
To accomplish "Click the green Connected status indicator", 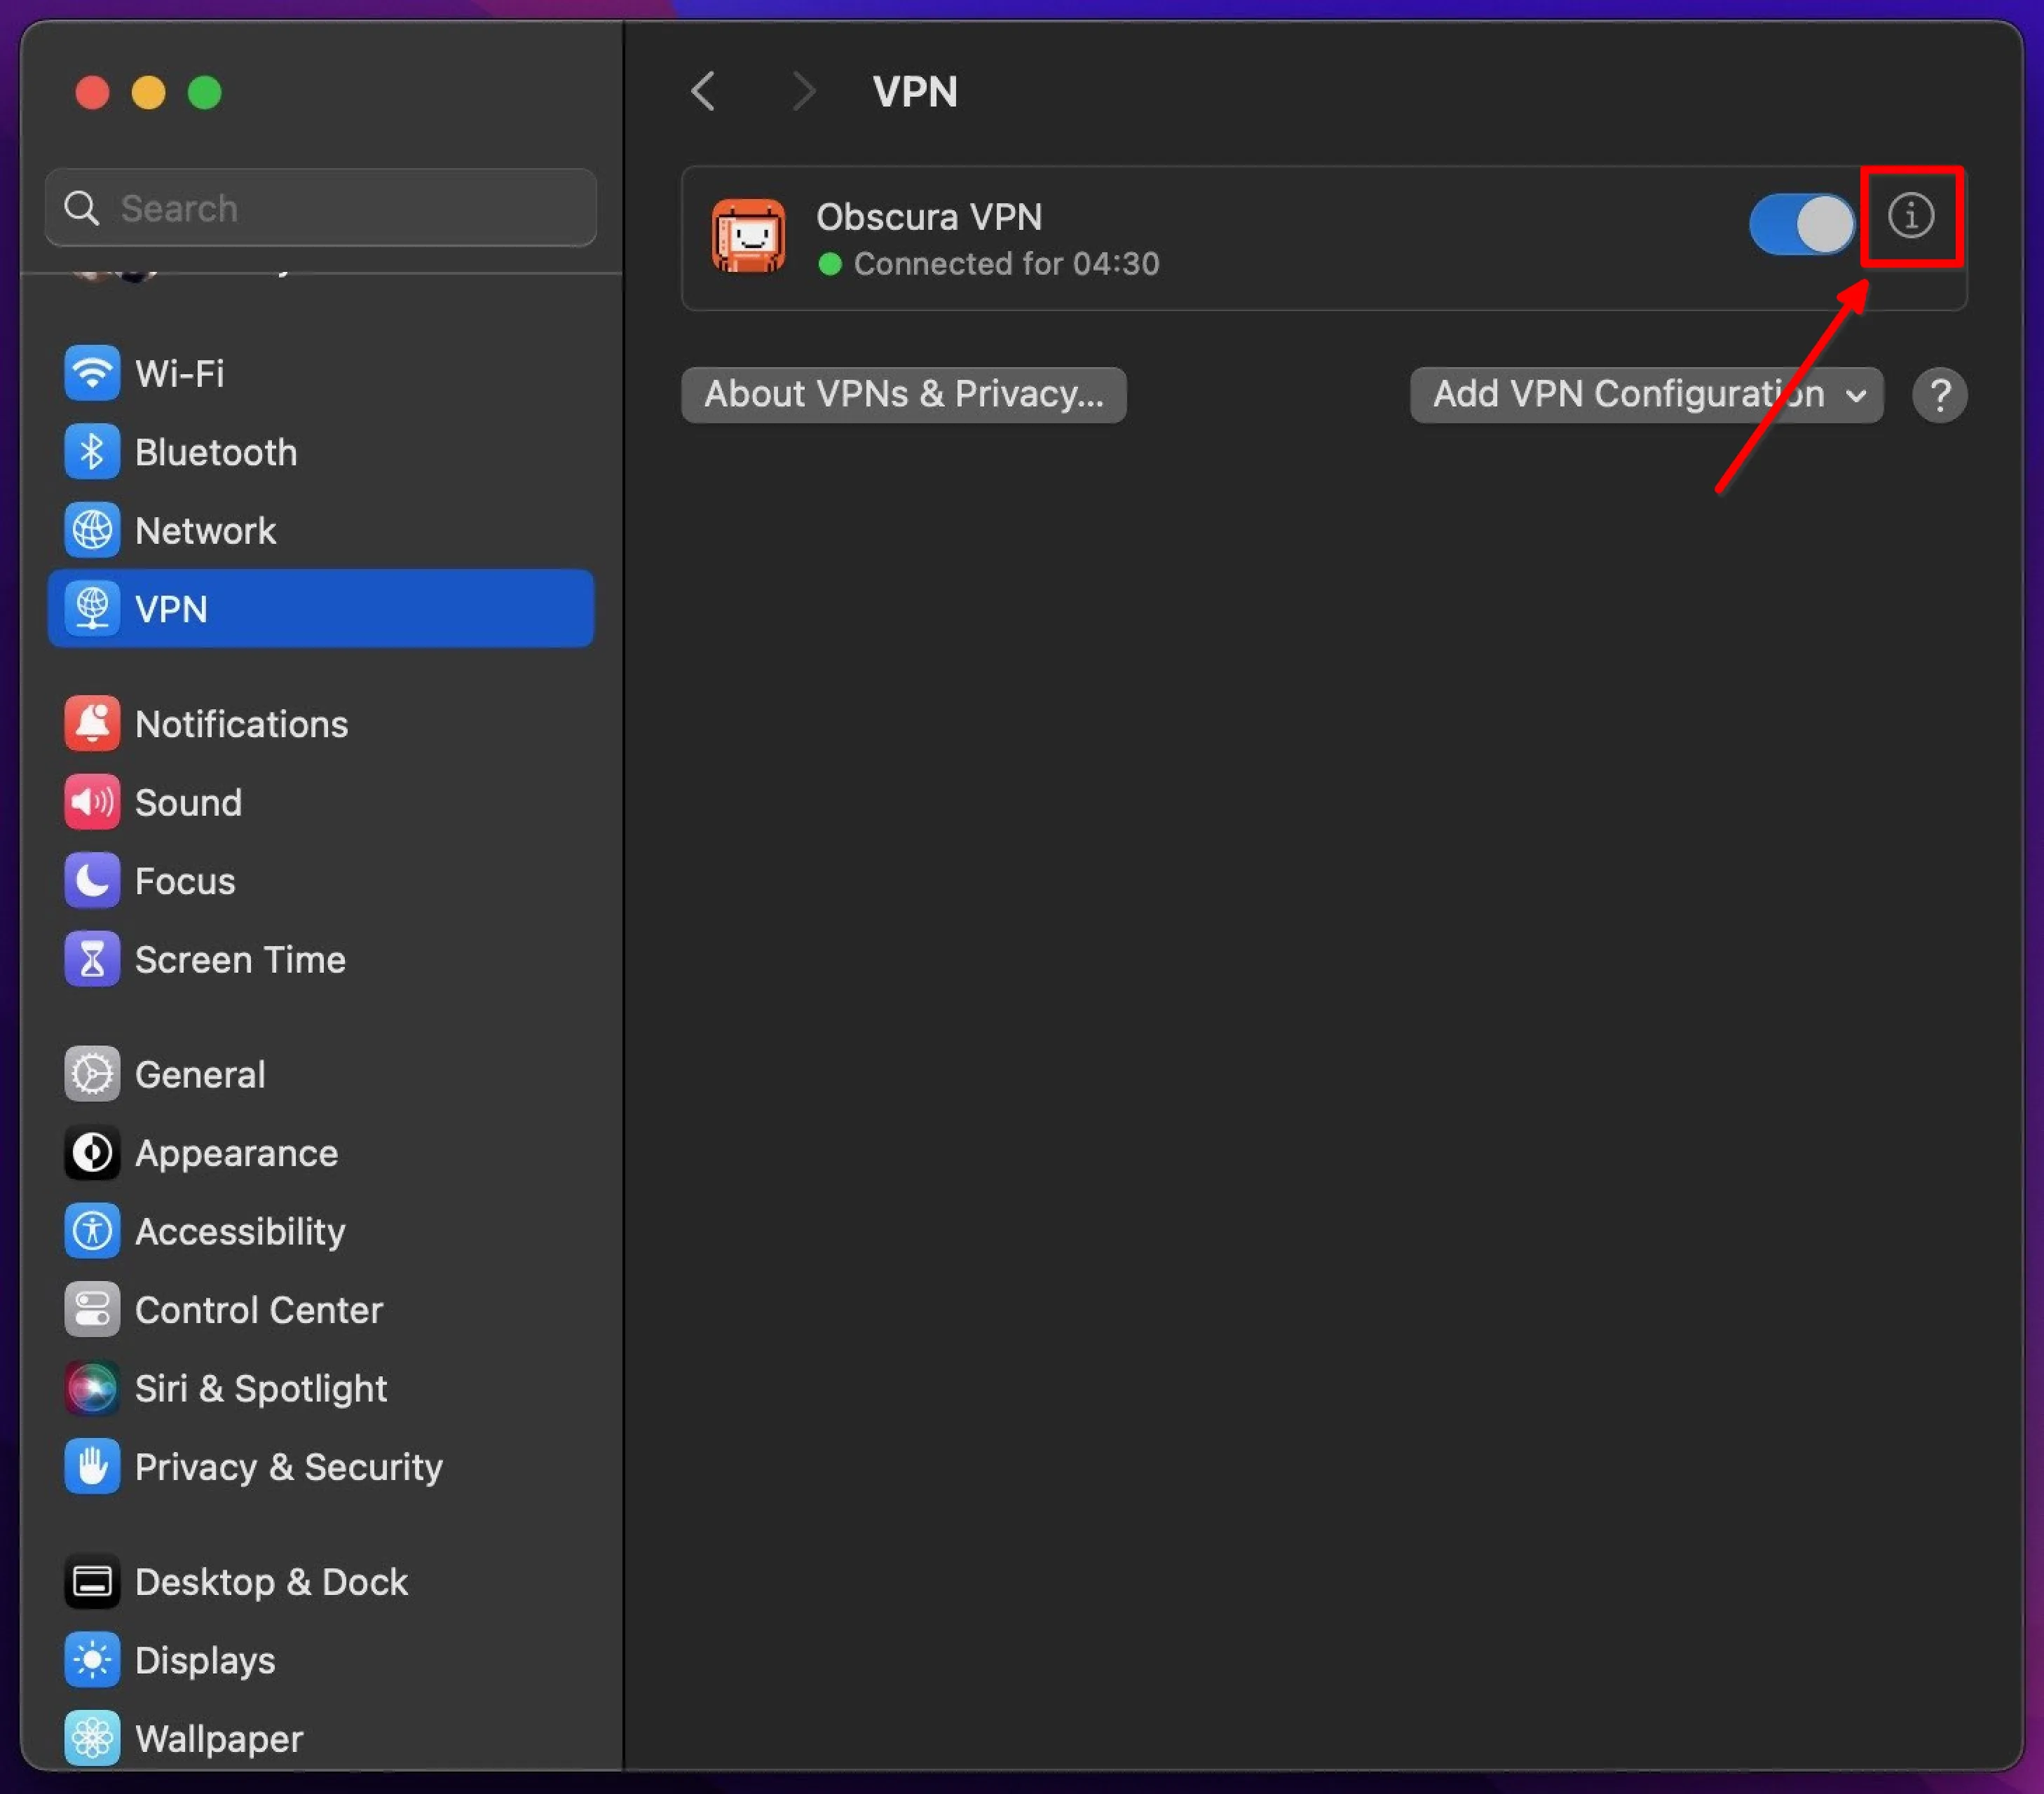I will 833,263.
